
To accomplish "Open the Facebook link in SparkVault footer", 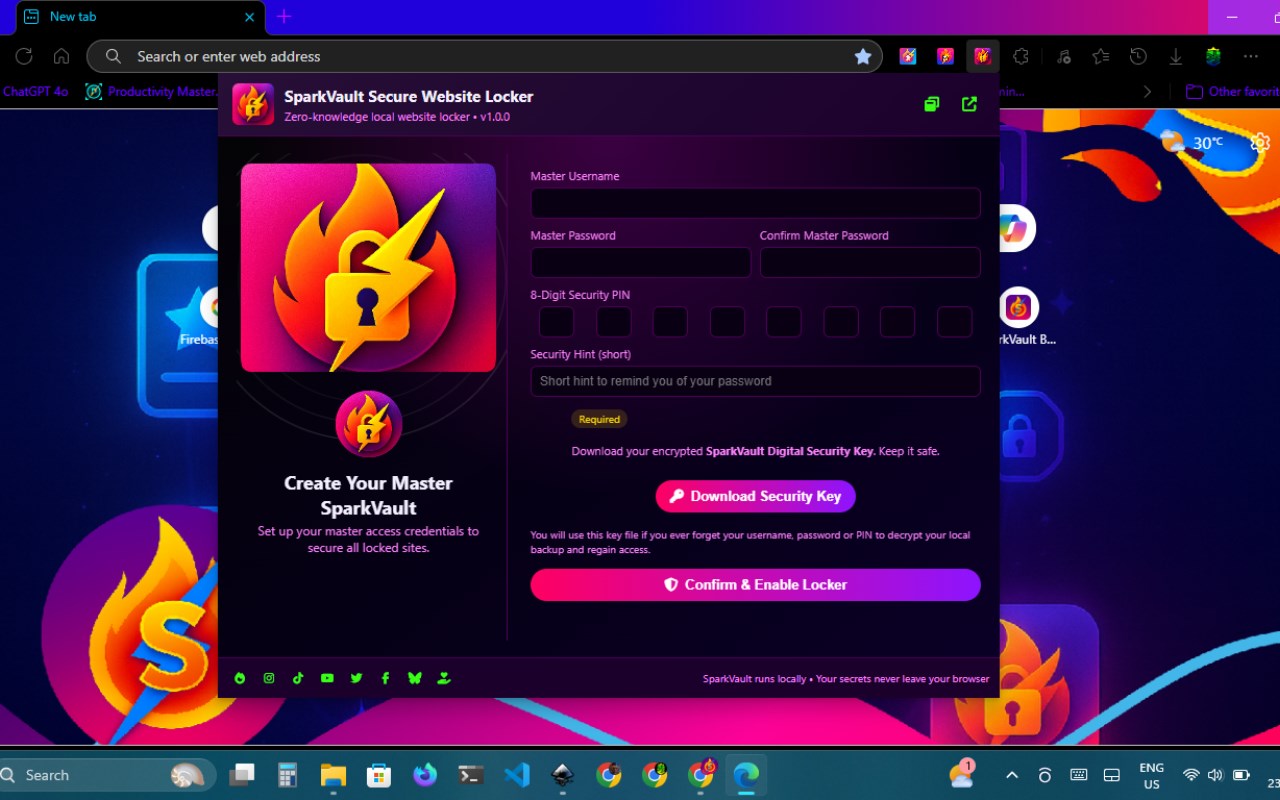I will tap(385, 678).
